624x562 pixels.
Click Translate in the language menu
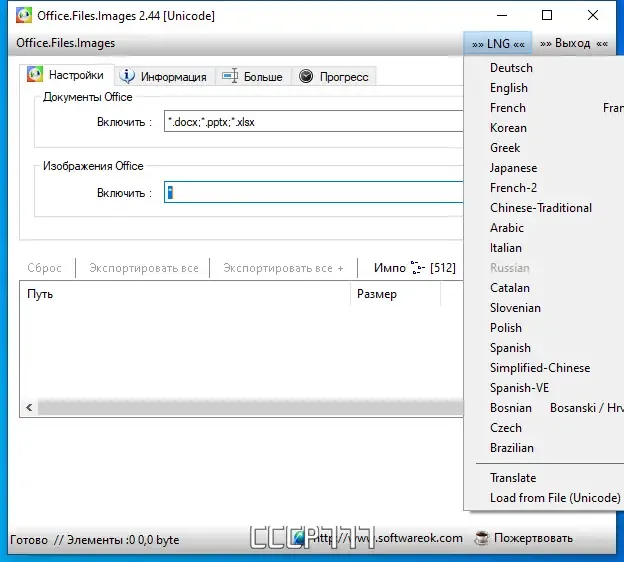pos(513,478)
